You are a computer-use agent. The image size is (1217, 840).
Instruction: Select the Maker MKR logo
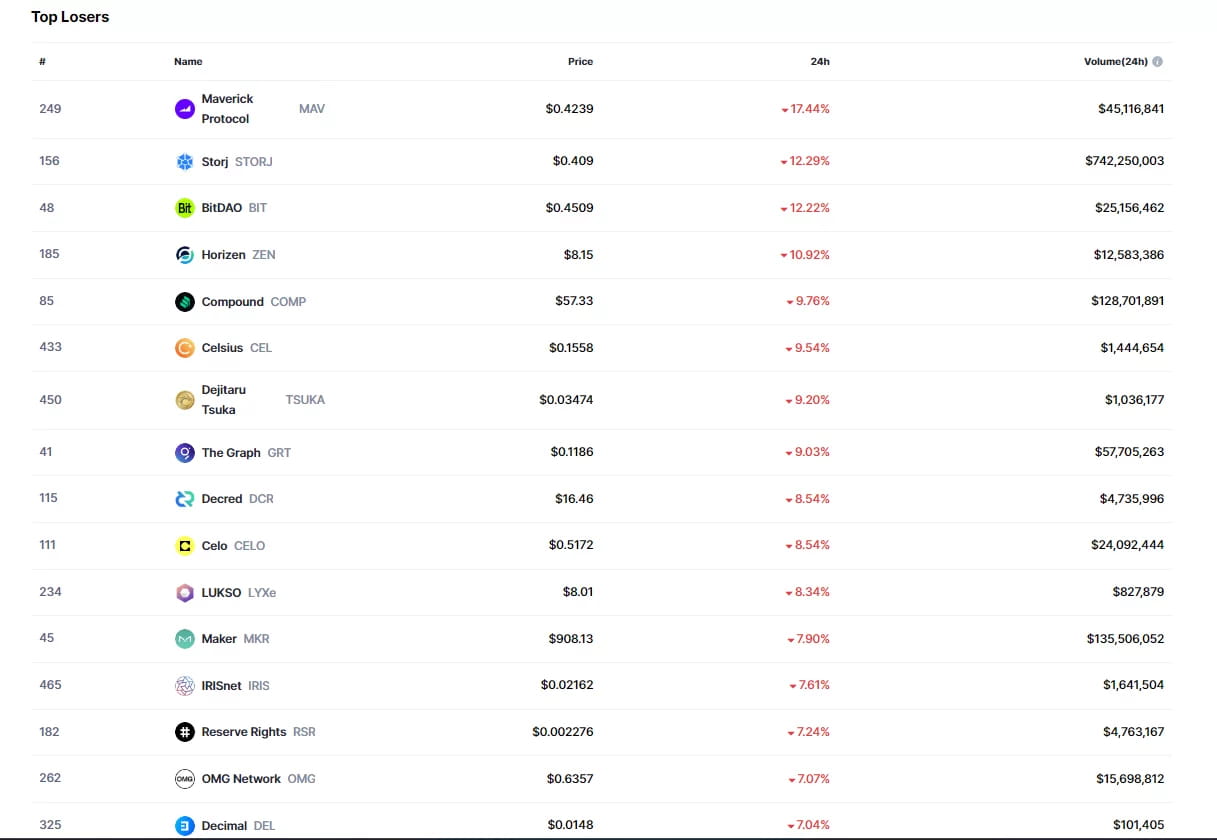pos(185,638)
